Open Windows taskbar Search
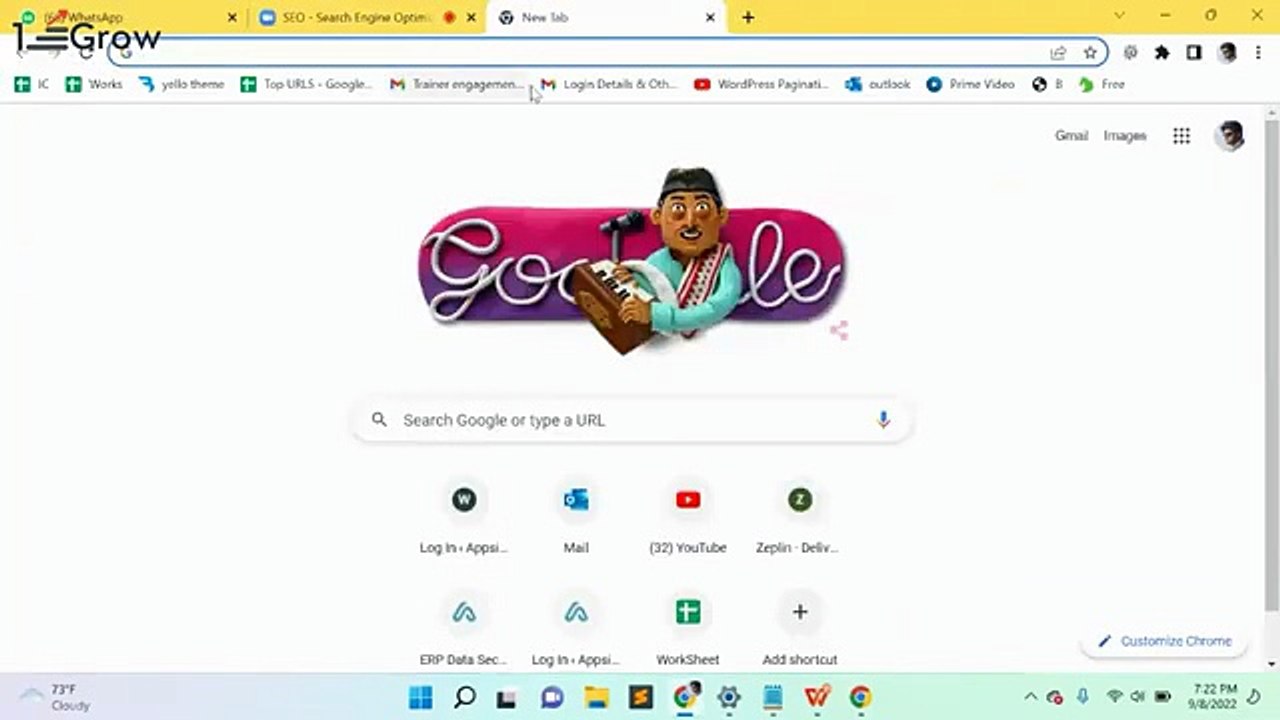 coord(464,697)
